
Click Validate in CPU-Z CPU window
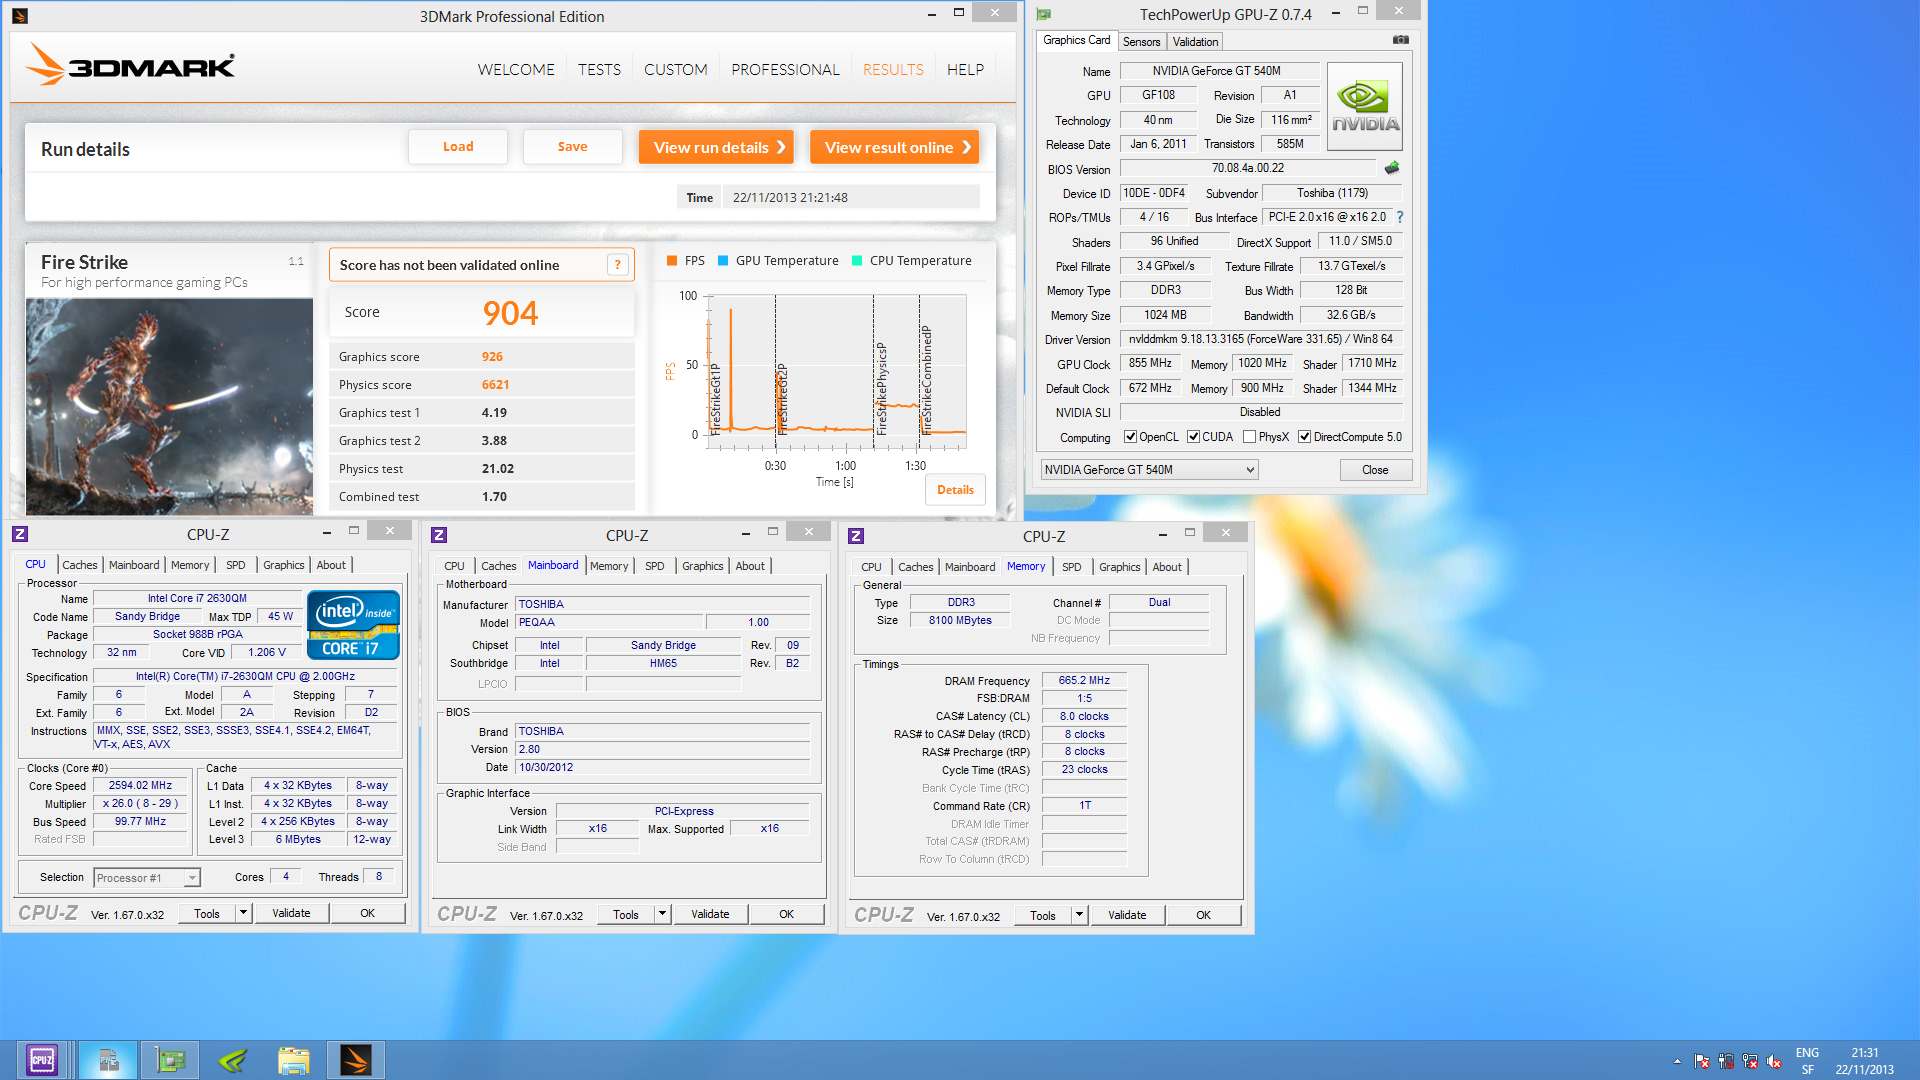pyautogui.click(x=291, y=913)
